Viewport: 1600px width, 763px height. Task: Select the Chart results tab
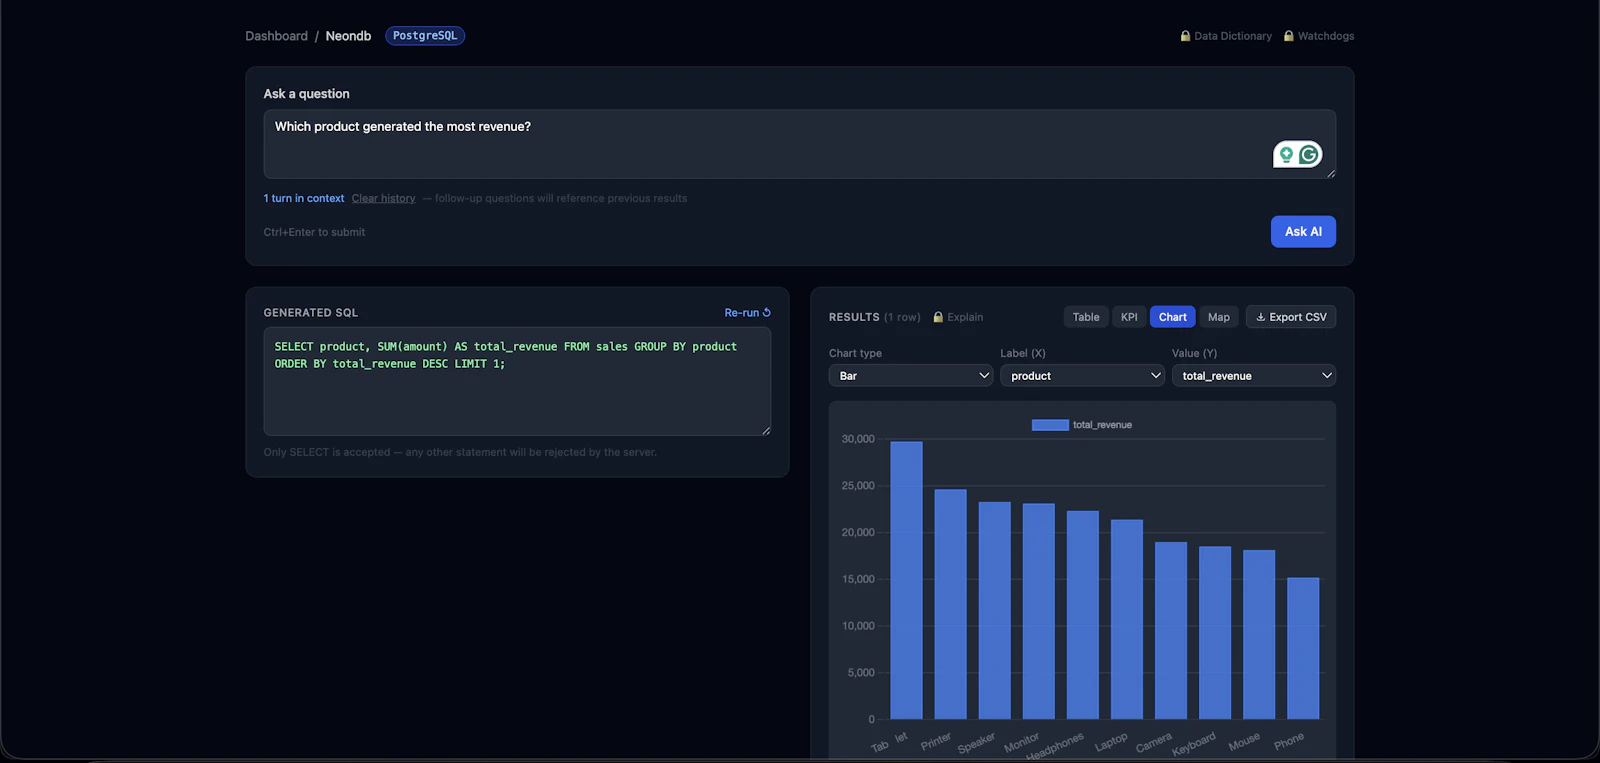coord(1173,317)
